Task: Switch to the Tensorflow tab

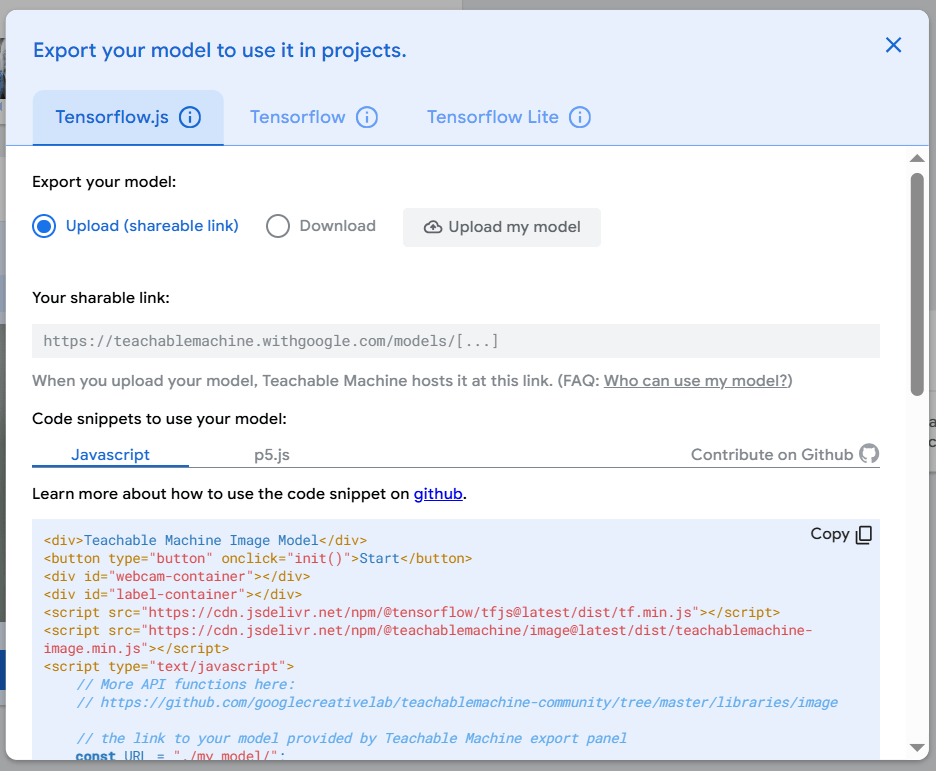Action: (297, 117)
